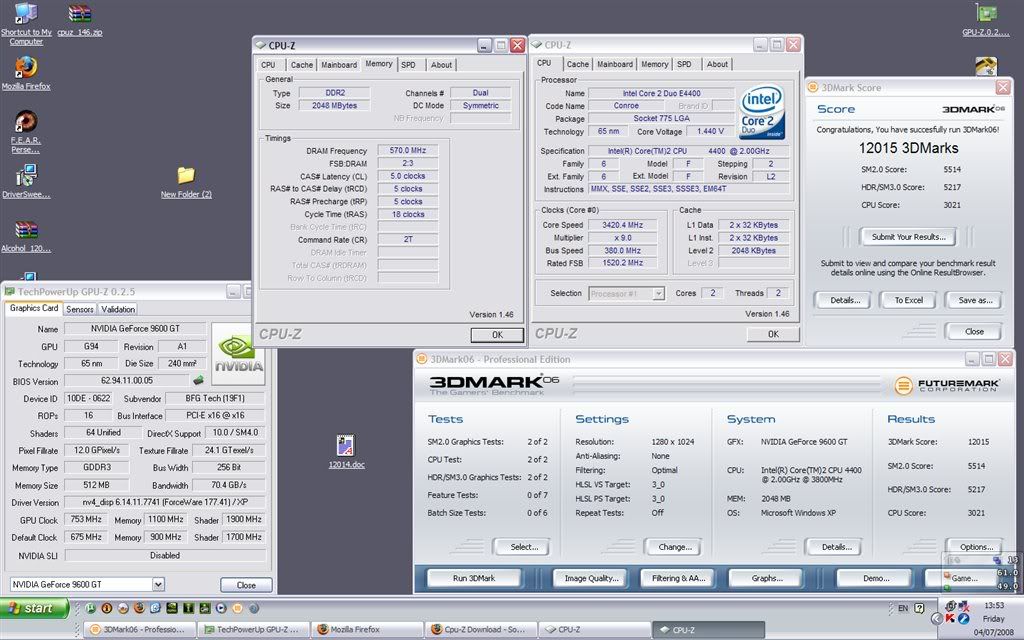Click the To Excel button
The image size is (1024, 640).
click(908, 300)
